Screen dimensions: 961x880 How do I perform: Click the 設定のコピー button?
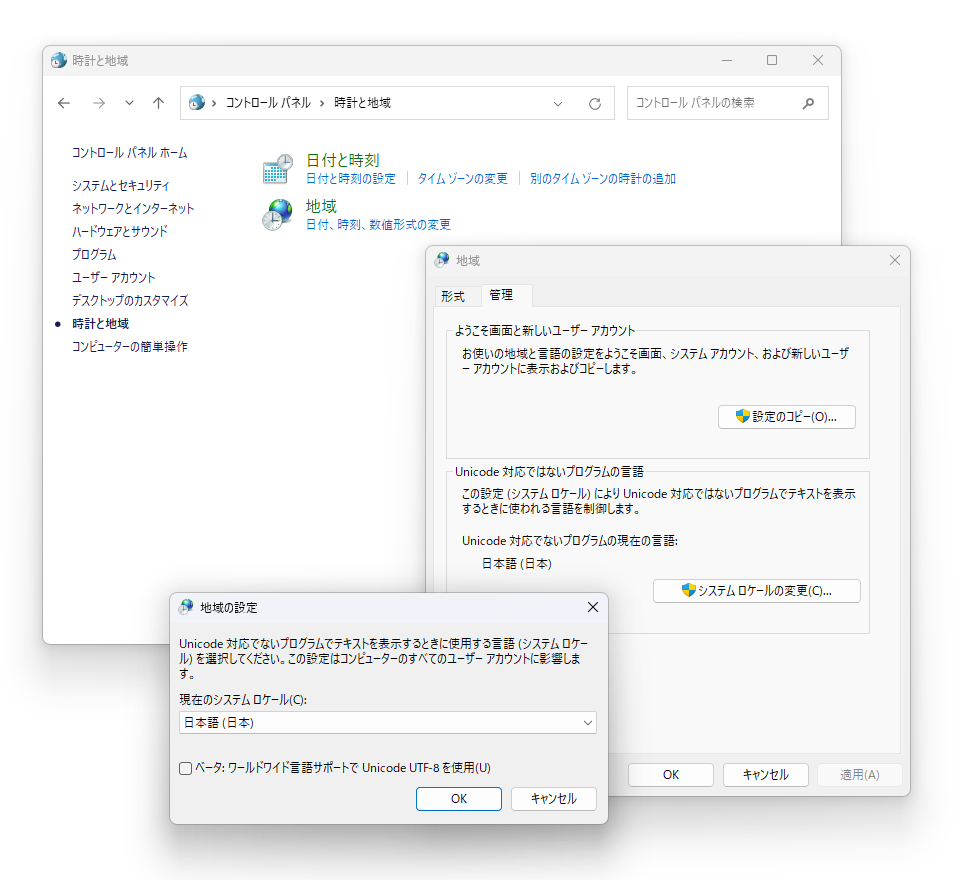coord(786,417)
